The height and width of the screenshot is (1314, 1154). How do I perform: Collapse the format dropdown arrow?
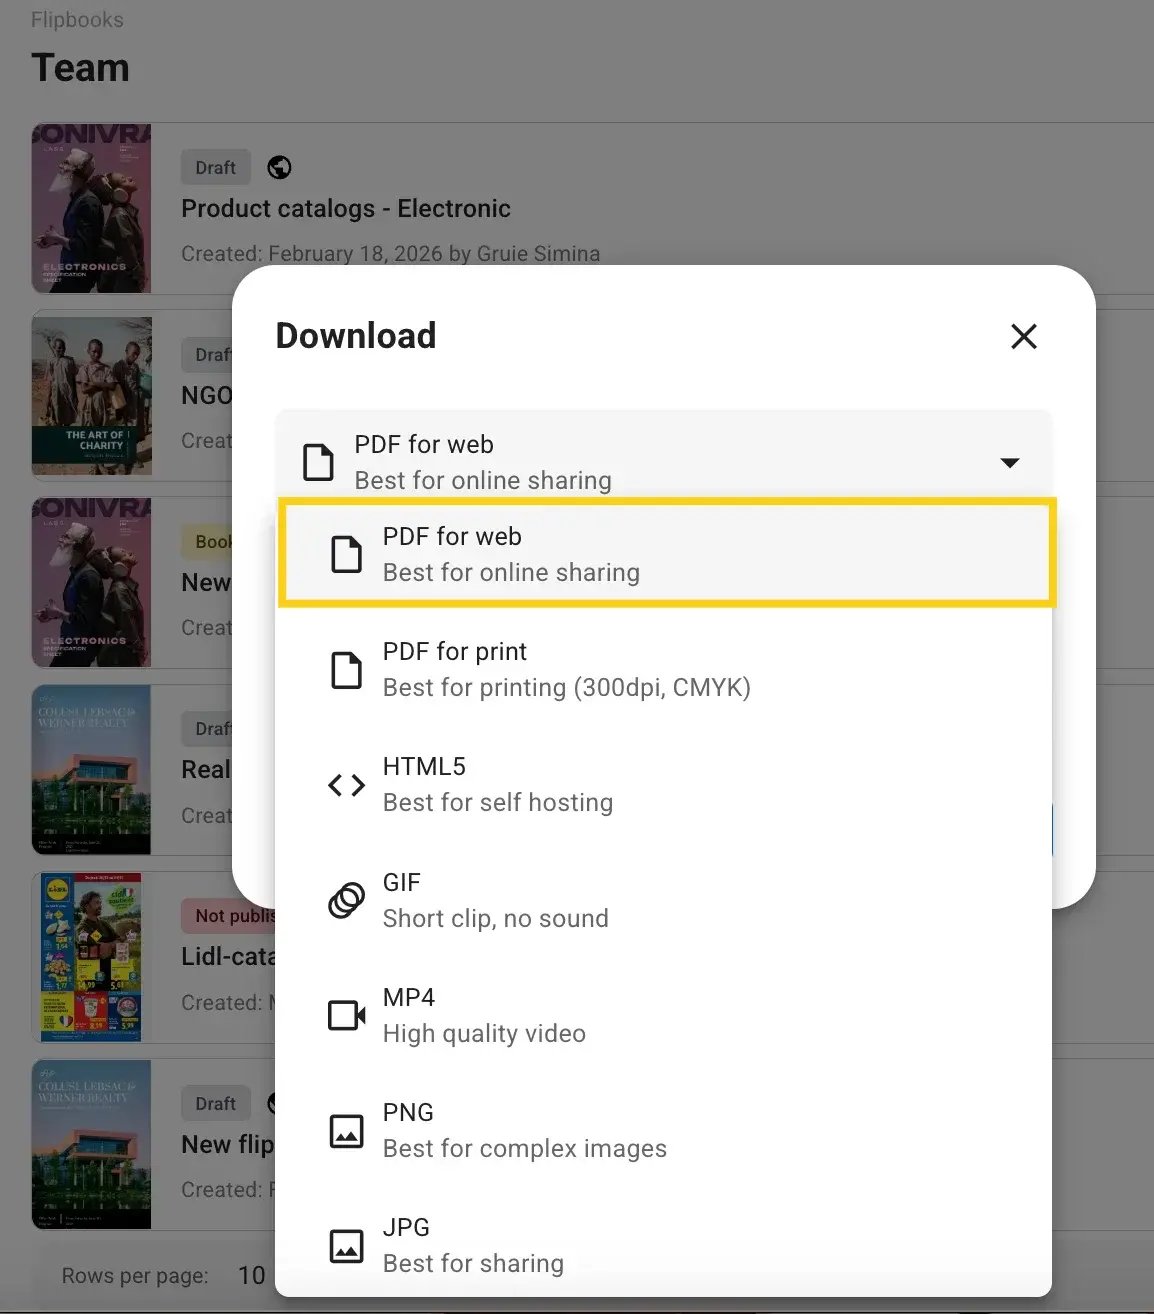1010,462
